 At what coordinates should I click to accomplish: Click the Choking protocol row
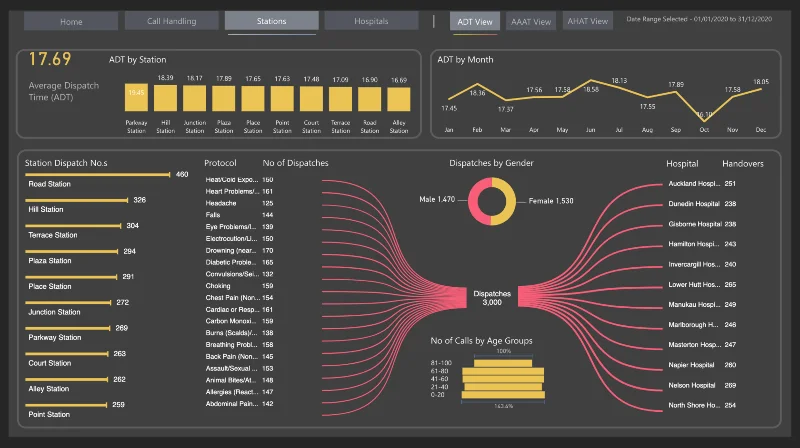[x=239, y=286]
